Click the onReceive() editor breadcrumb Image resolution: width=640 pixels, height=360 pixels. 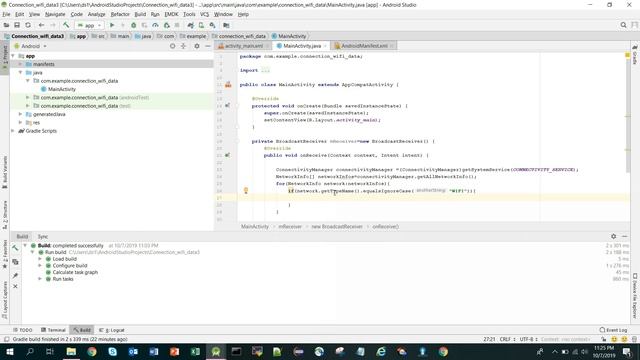tap(385, 227)
